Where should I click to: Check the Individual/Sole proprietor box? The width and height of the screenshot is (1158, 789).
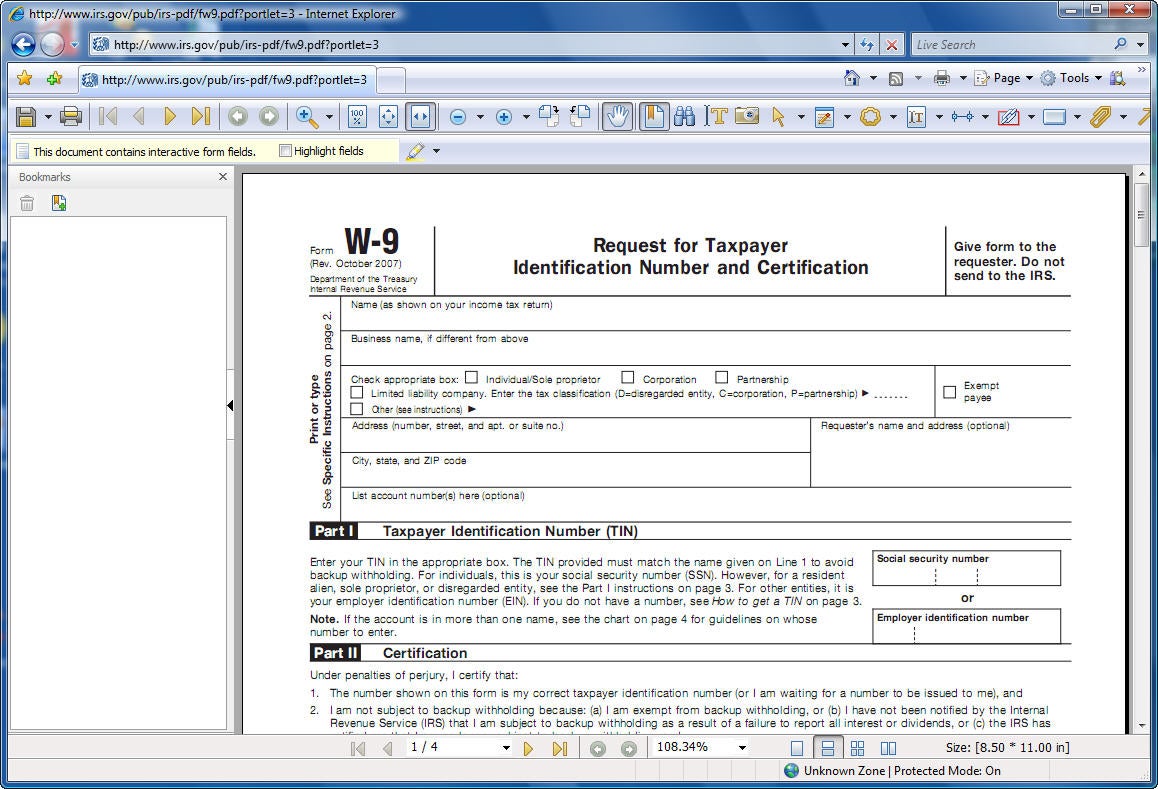click(x=471, y=378)
